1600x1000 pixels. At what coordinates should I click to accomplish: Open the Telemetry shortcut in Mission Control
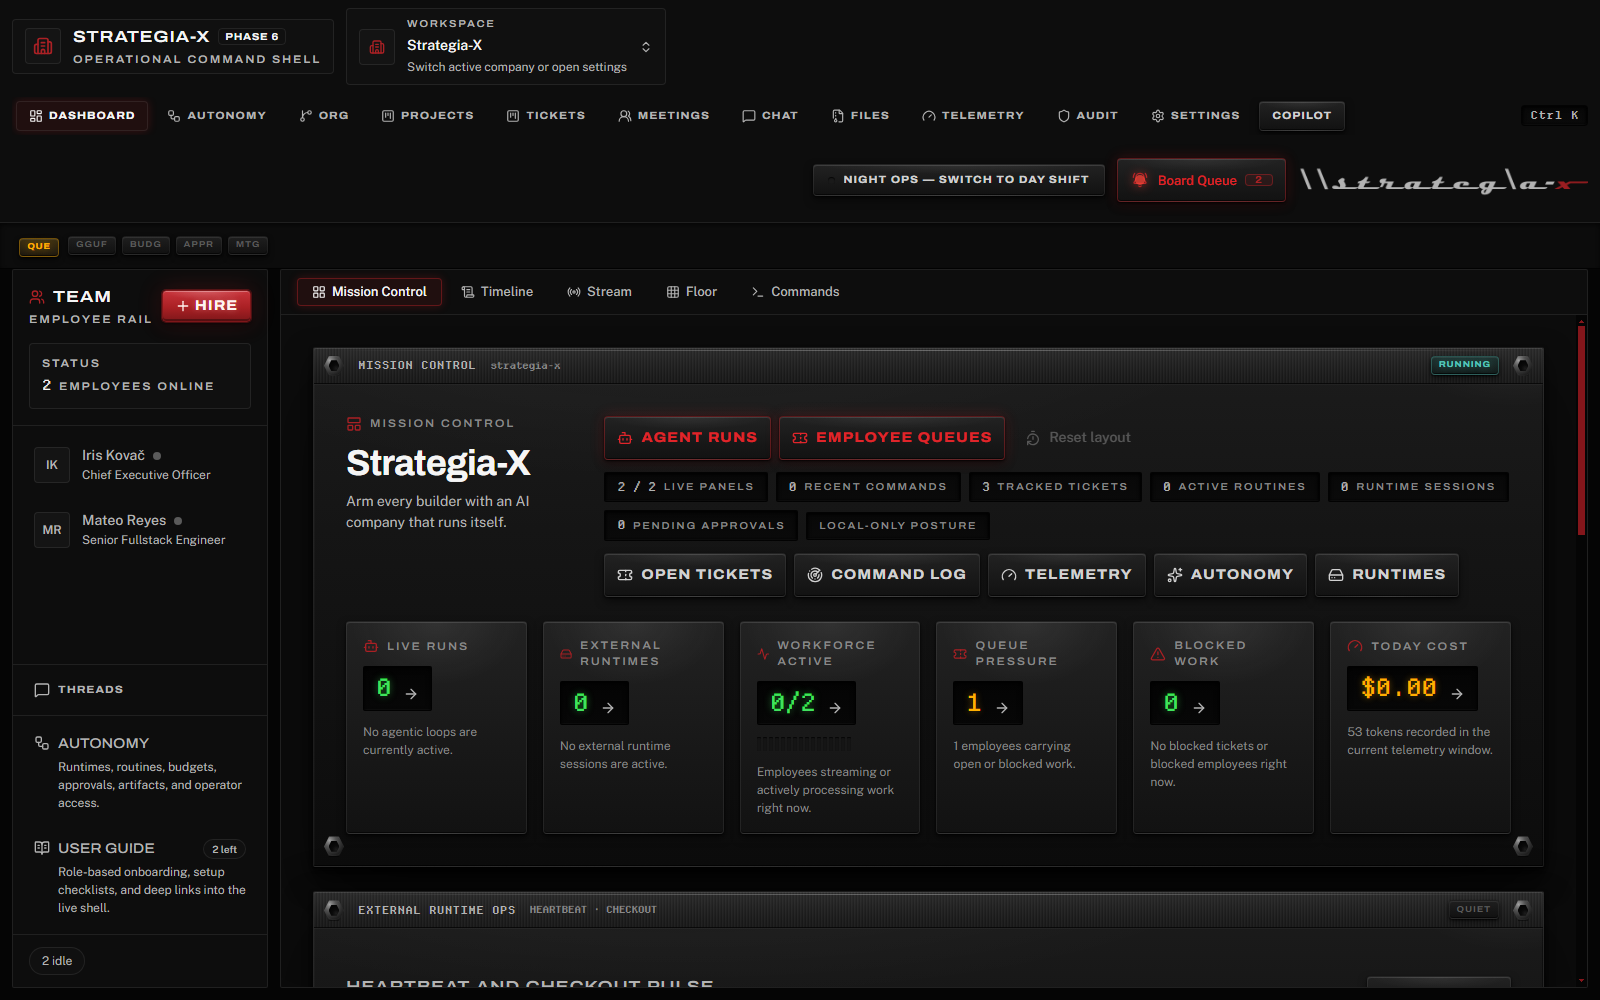[x=1067, y=575]
